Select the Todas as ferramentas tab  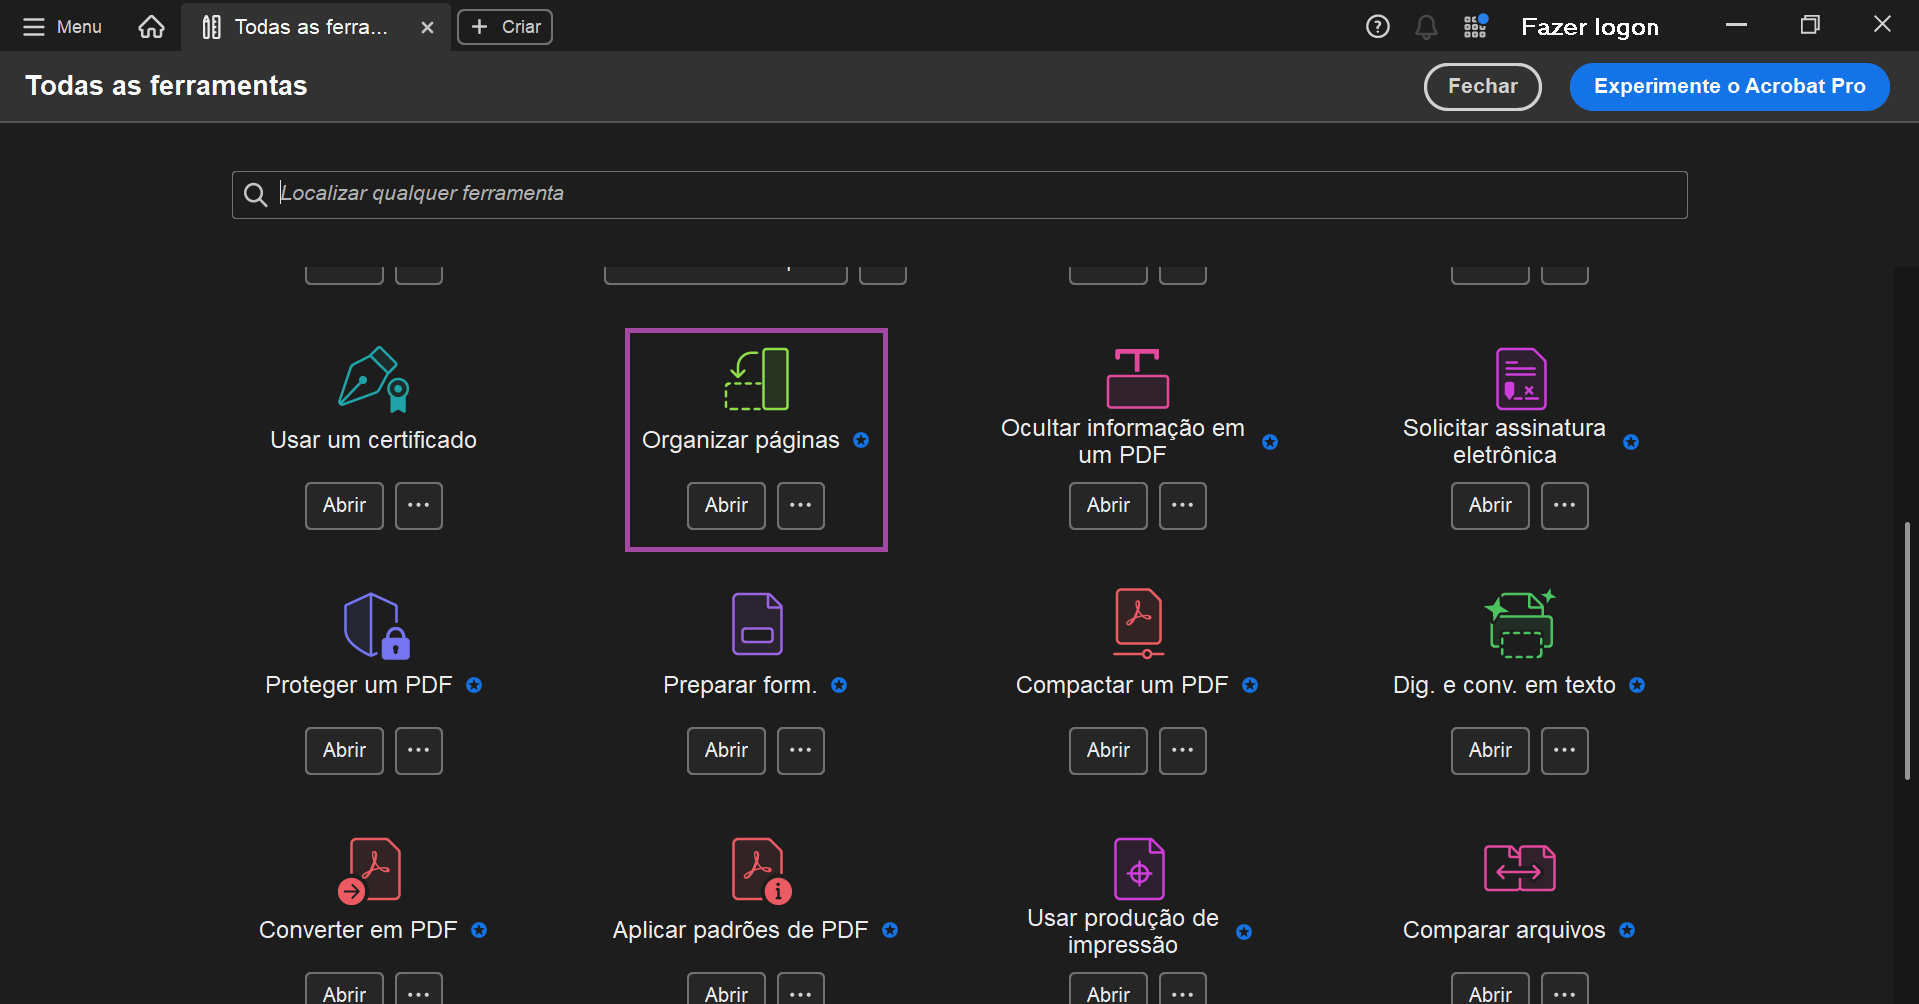point(300,27)
